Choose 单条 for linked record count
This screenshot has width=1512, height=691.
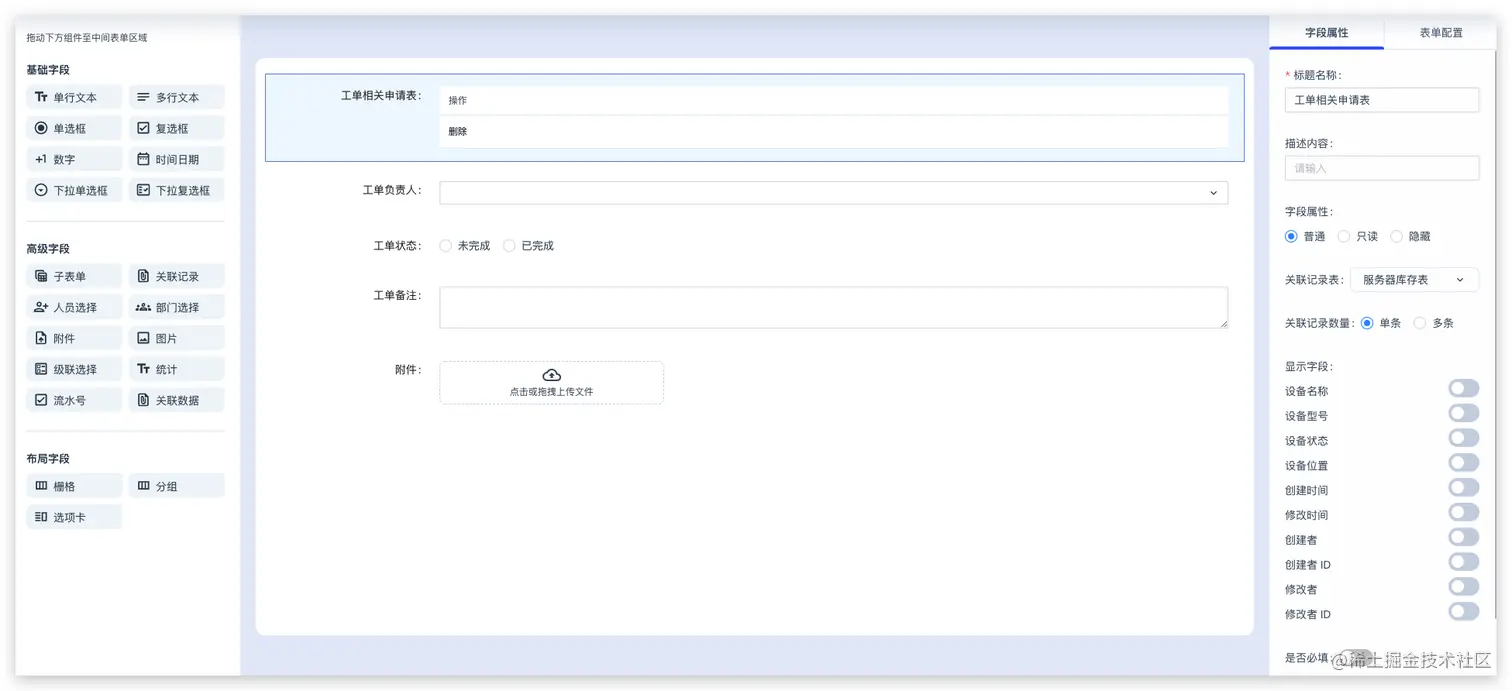click(1367, 323)
